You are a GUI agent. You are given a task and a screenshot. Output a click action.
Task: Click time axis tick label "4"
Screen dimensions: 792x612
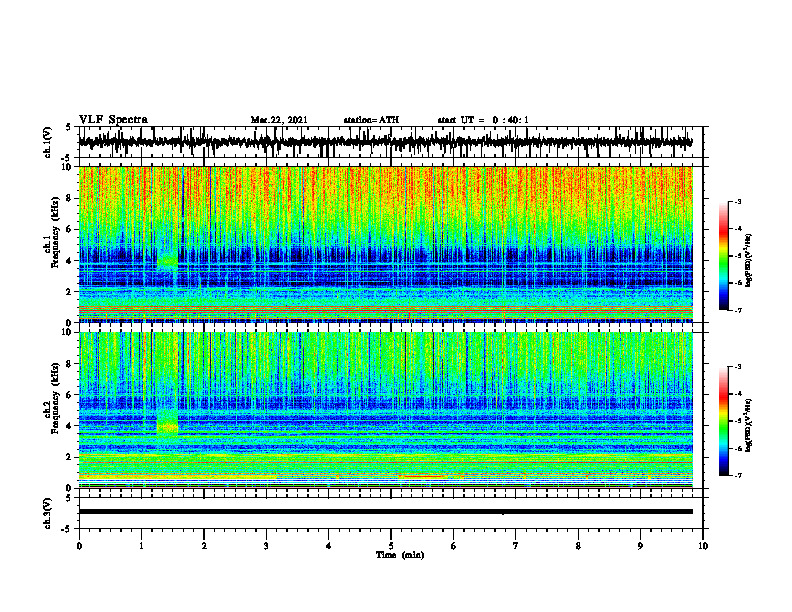329,546
